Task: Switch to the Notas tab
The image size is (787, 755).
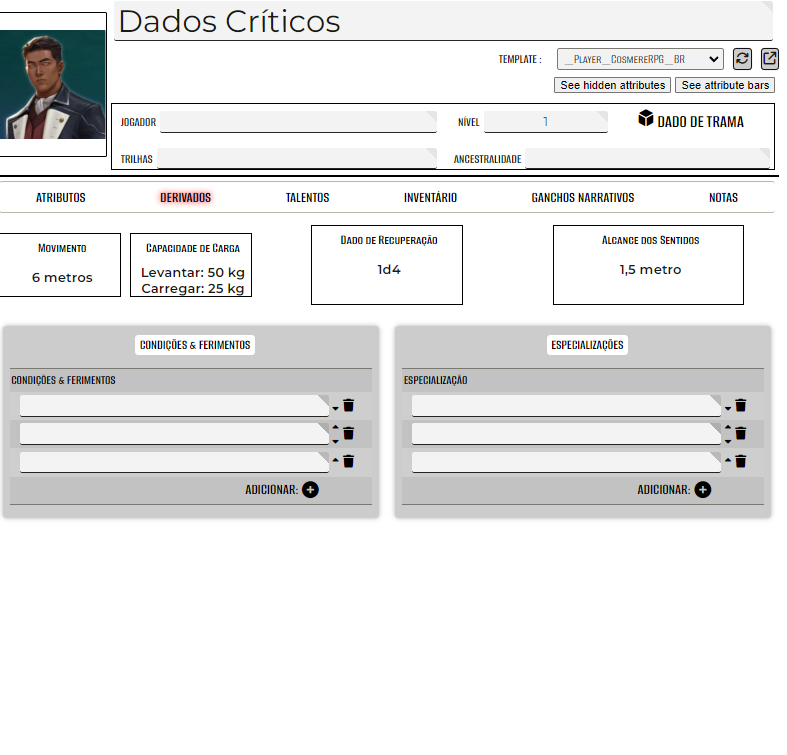Action: pyautogui.click(x=723, y=198)
